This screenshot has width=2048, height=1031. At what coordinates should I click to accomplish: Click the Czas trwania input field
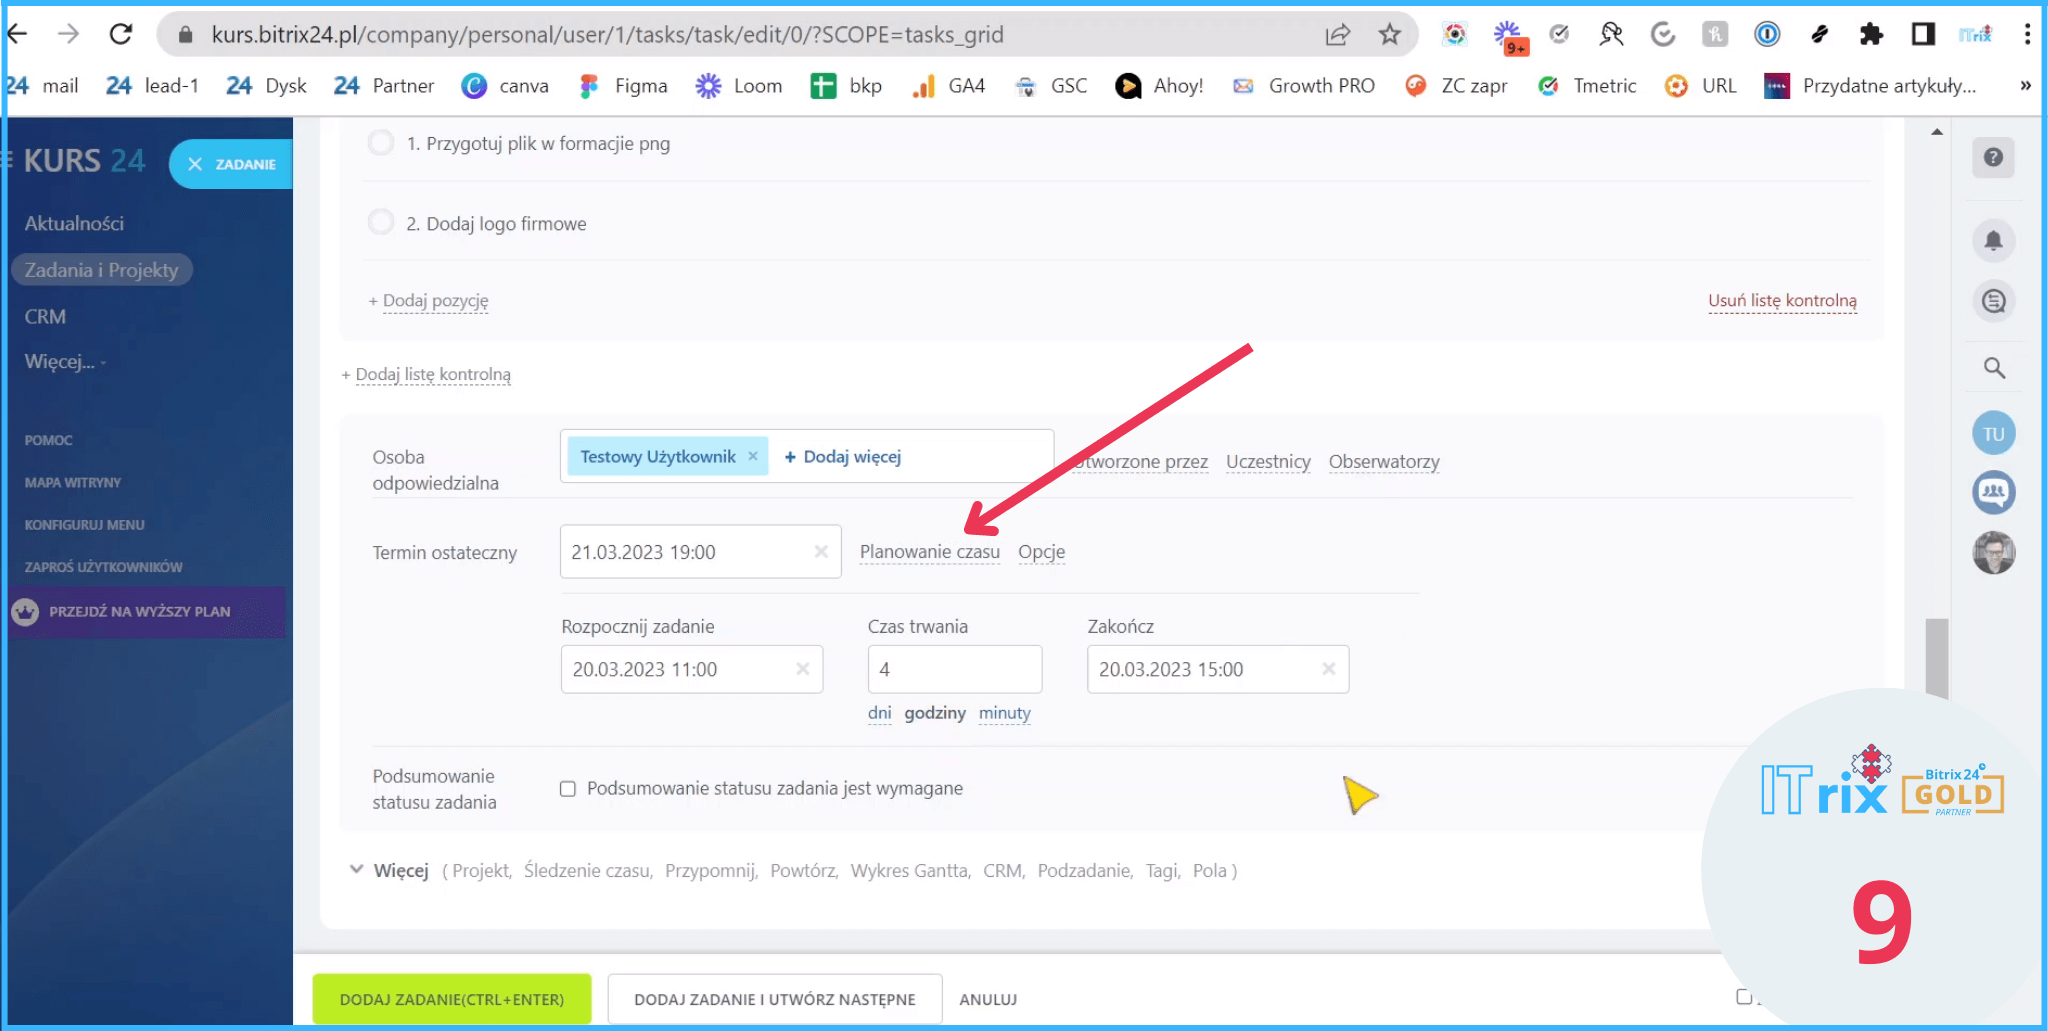coord(954,669)
